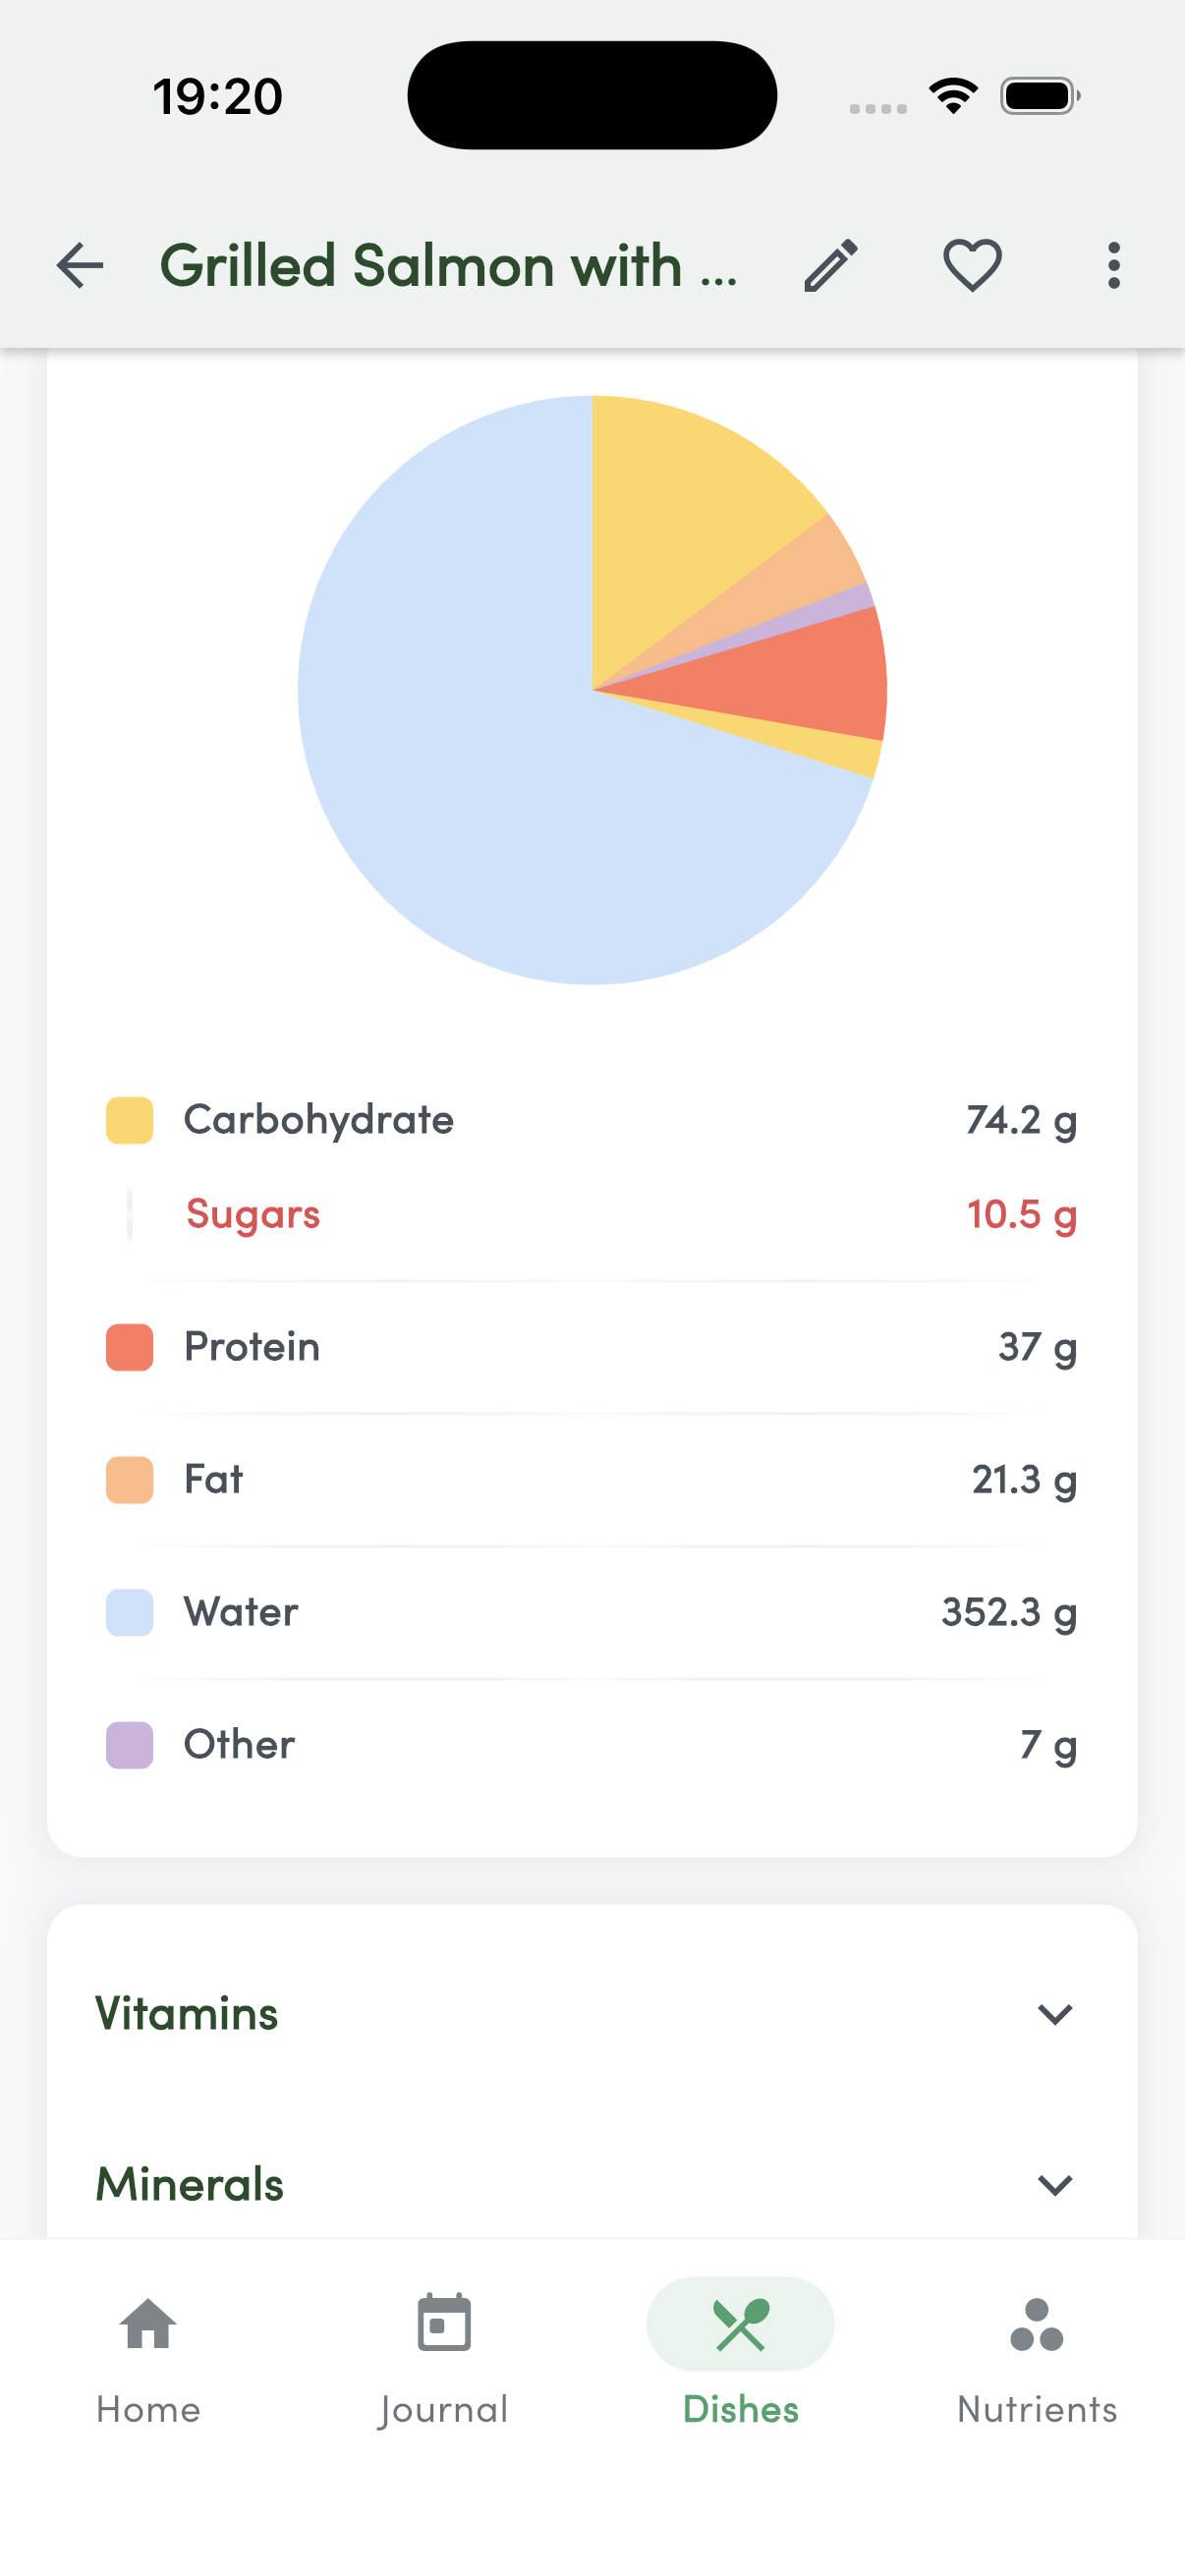Expand the Vitamins section chevron
Image resolution: width=1185 pixels, height=2576 pixels.
(1055, 2014)
